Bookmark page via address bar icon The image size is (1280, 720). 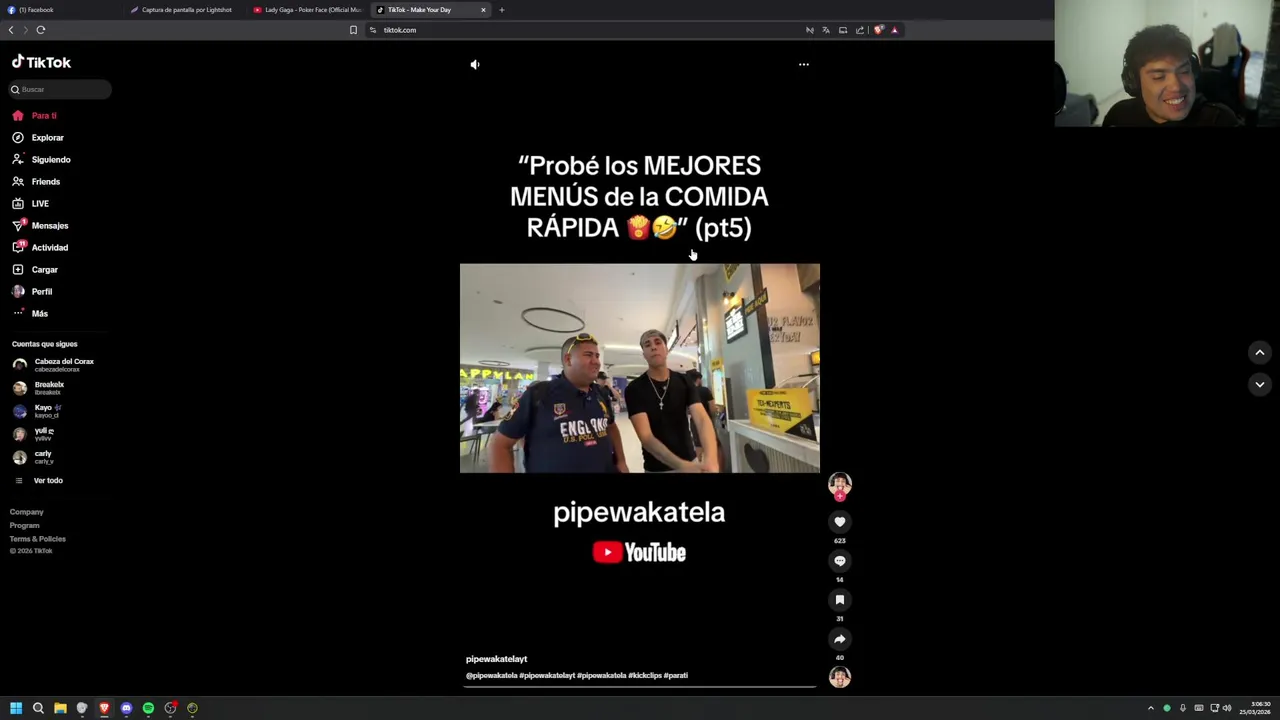[353, 30]
